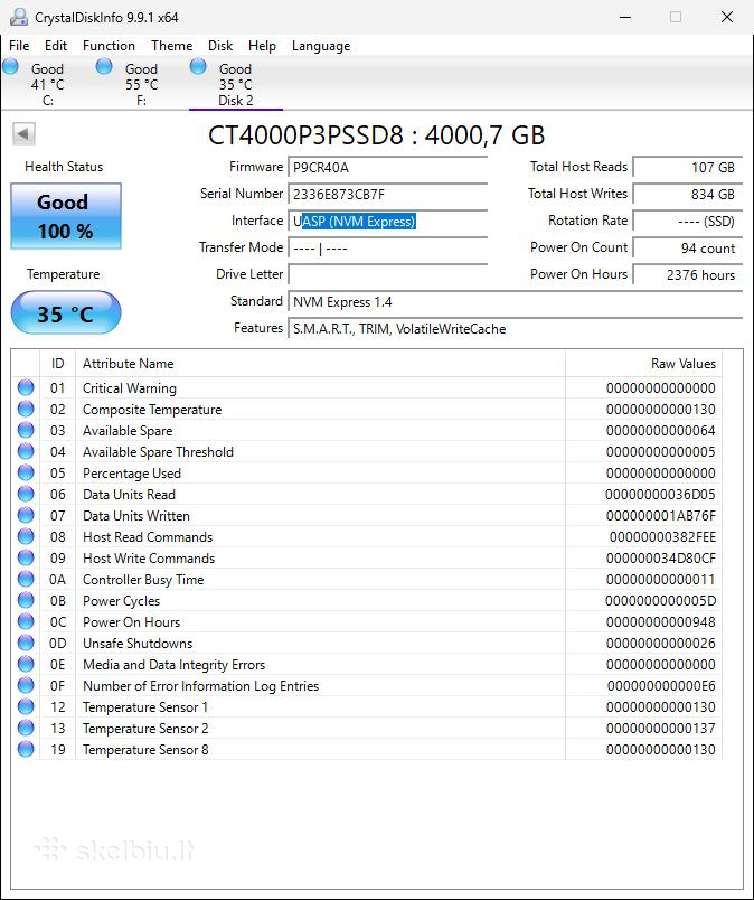
Task: Click status orb of Temperature Sensor 1 row
Action: [x=26, y=707]
